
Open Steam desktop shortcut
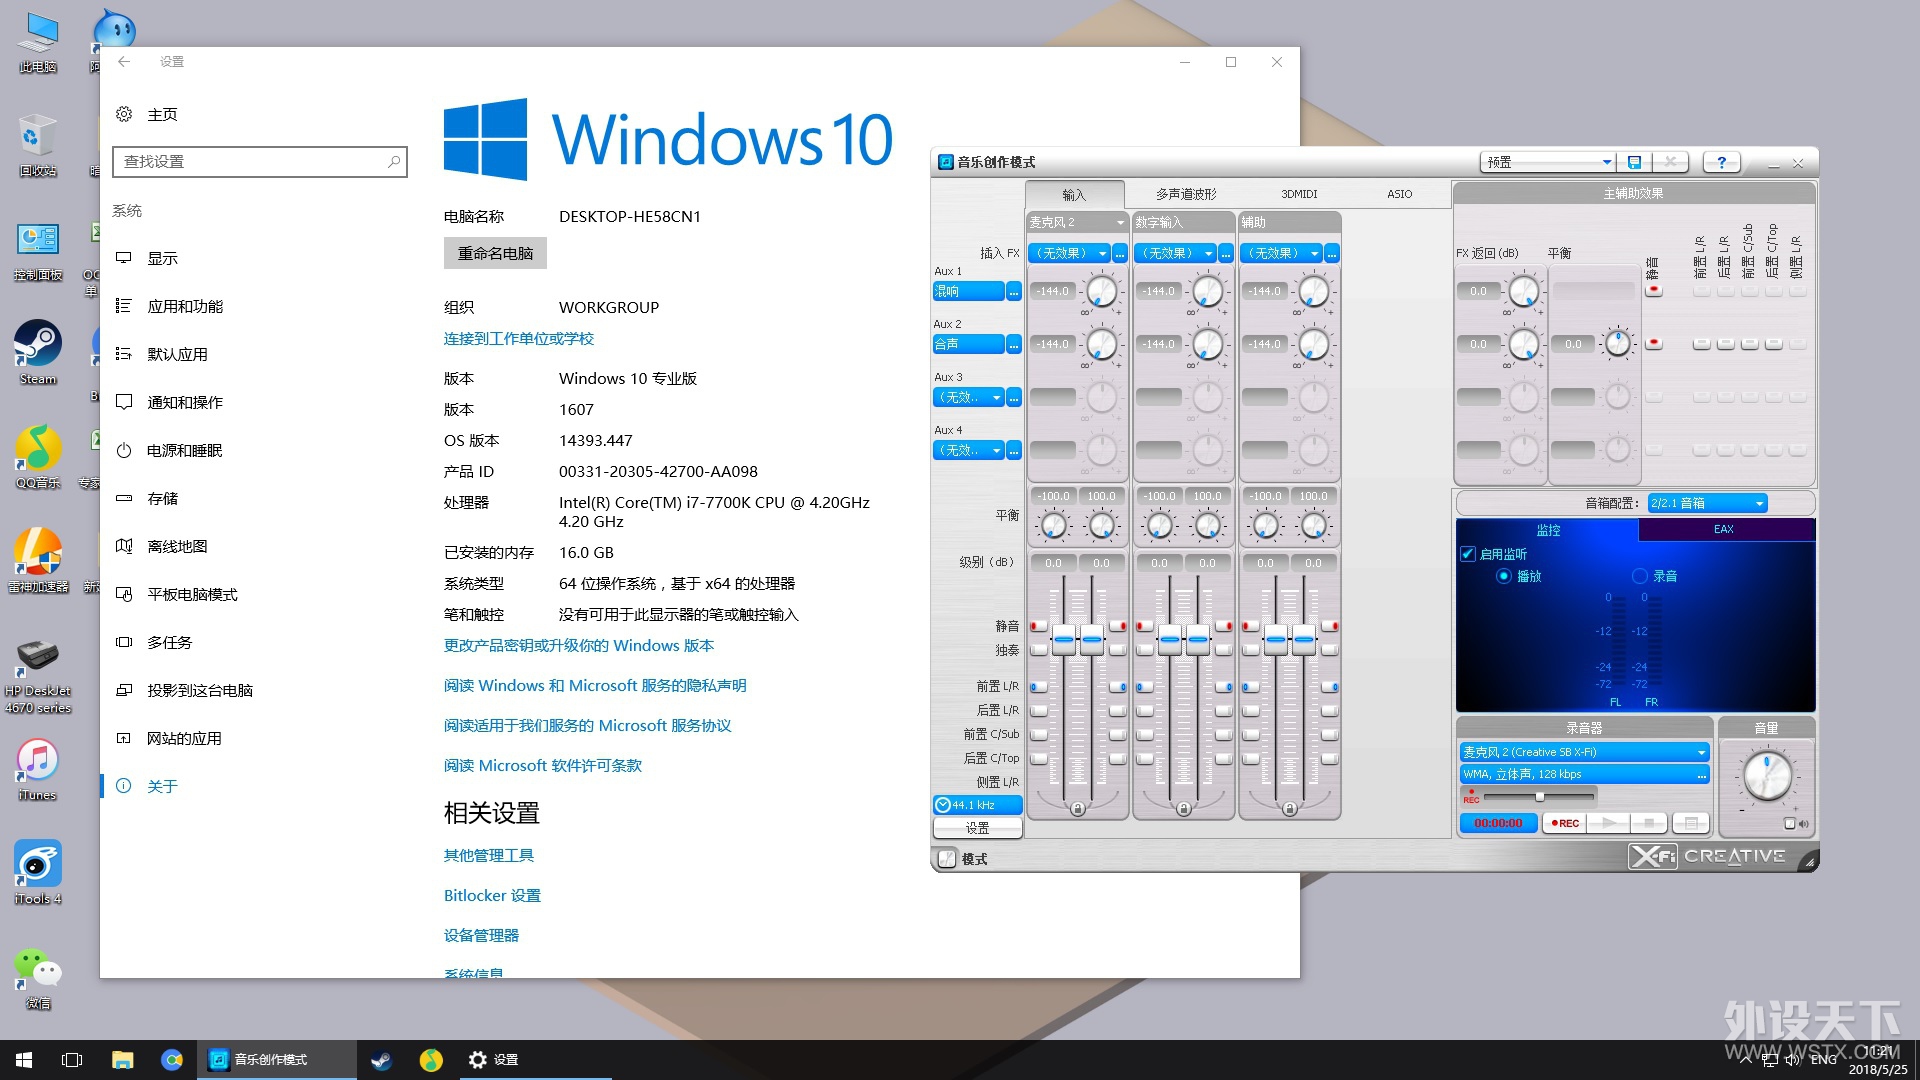(x=38, y=353)
